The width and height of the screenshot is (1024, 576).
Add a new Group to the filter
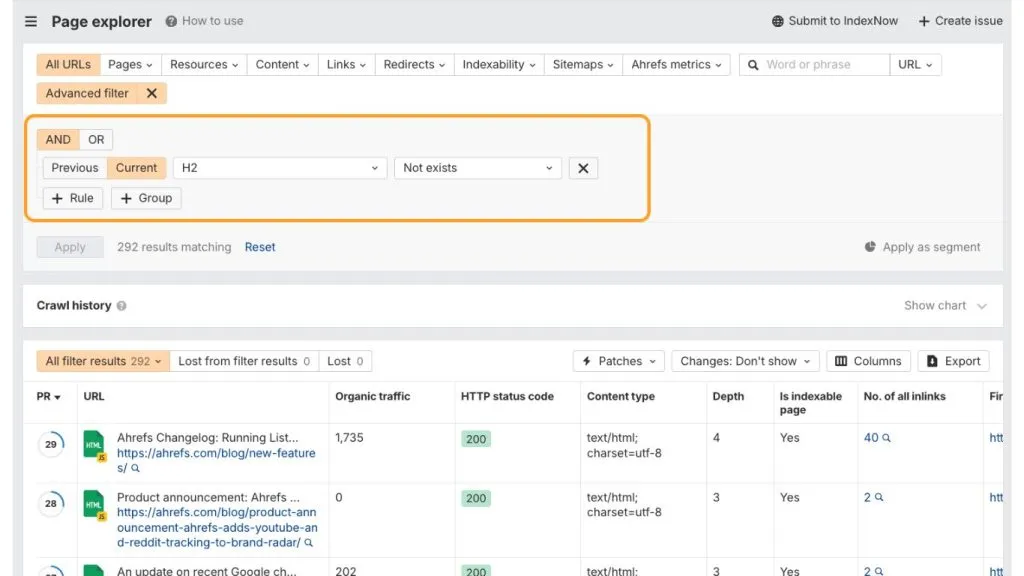[x=146, y=198]
